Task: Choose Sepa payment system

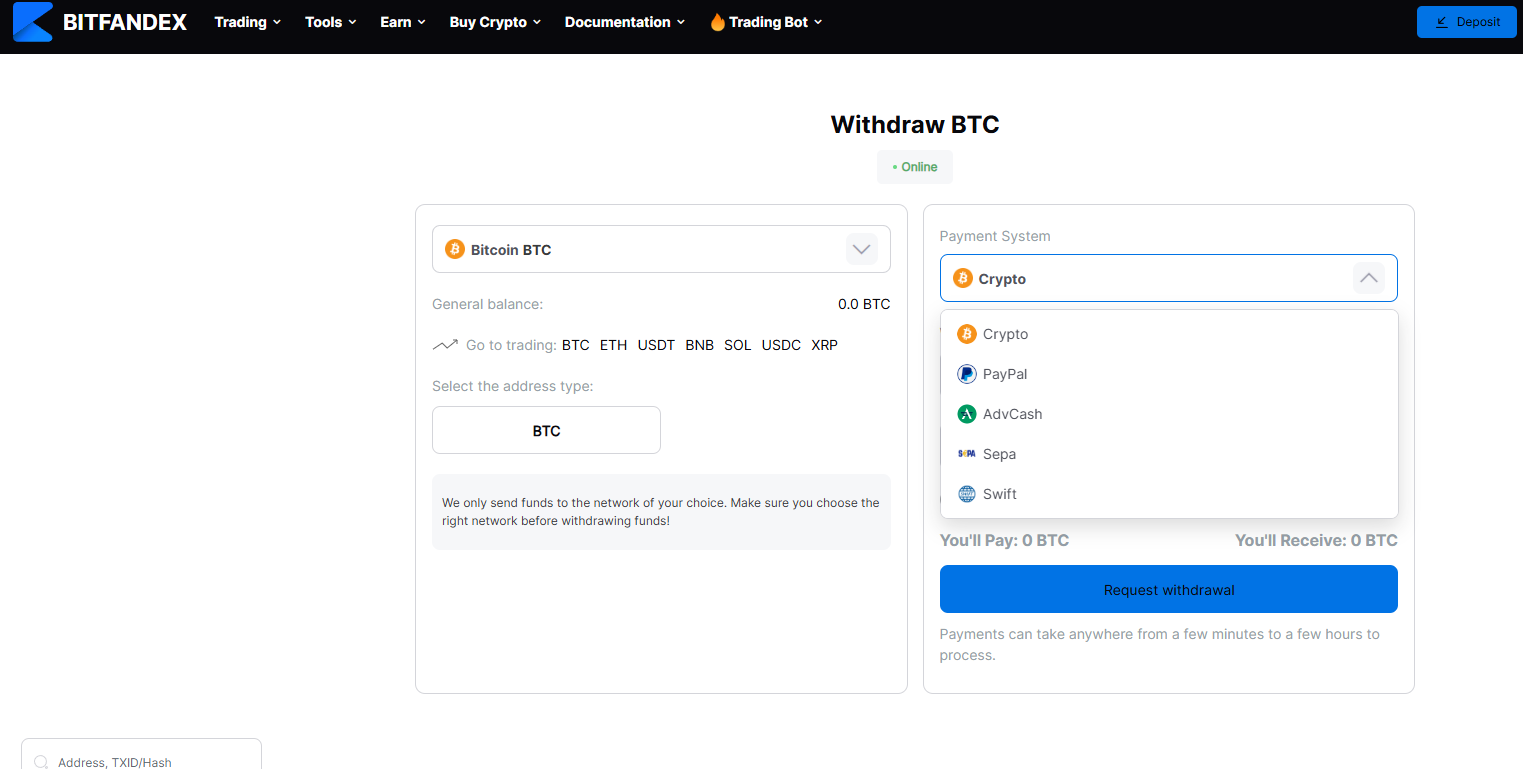Action: [x=1169, y=454]
